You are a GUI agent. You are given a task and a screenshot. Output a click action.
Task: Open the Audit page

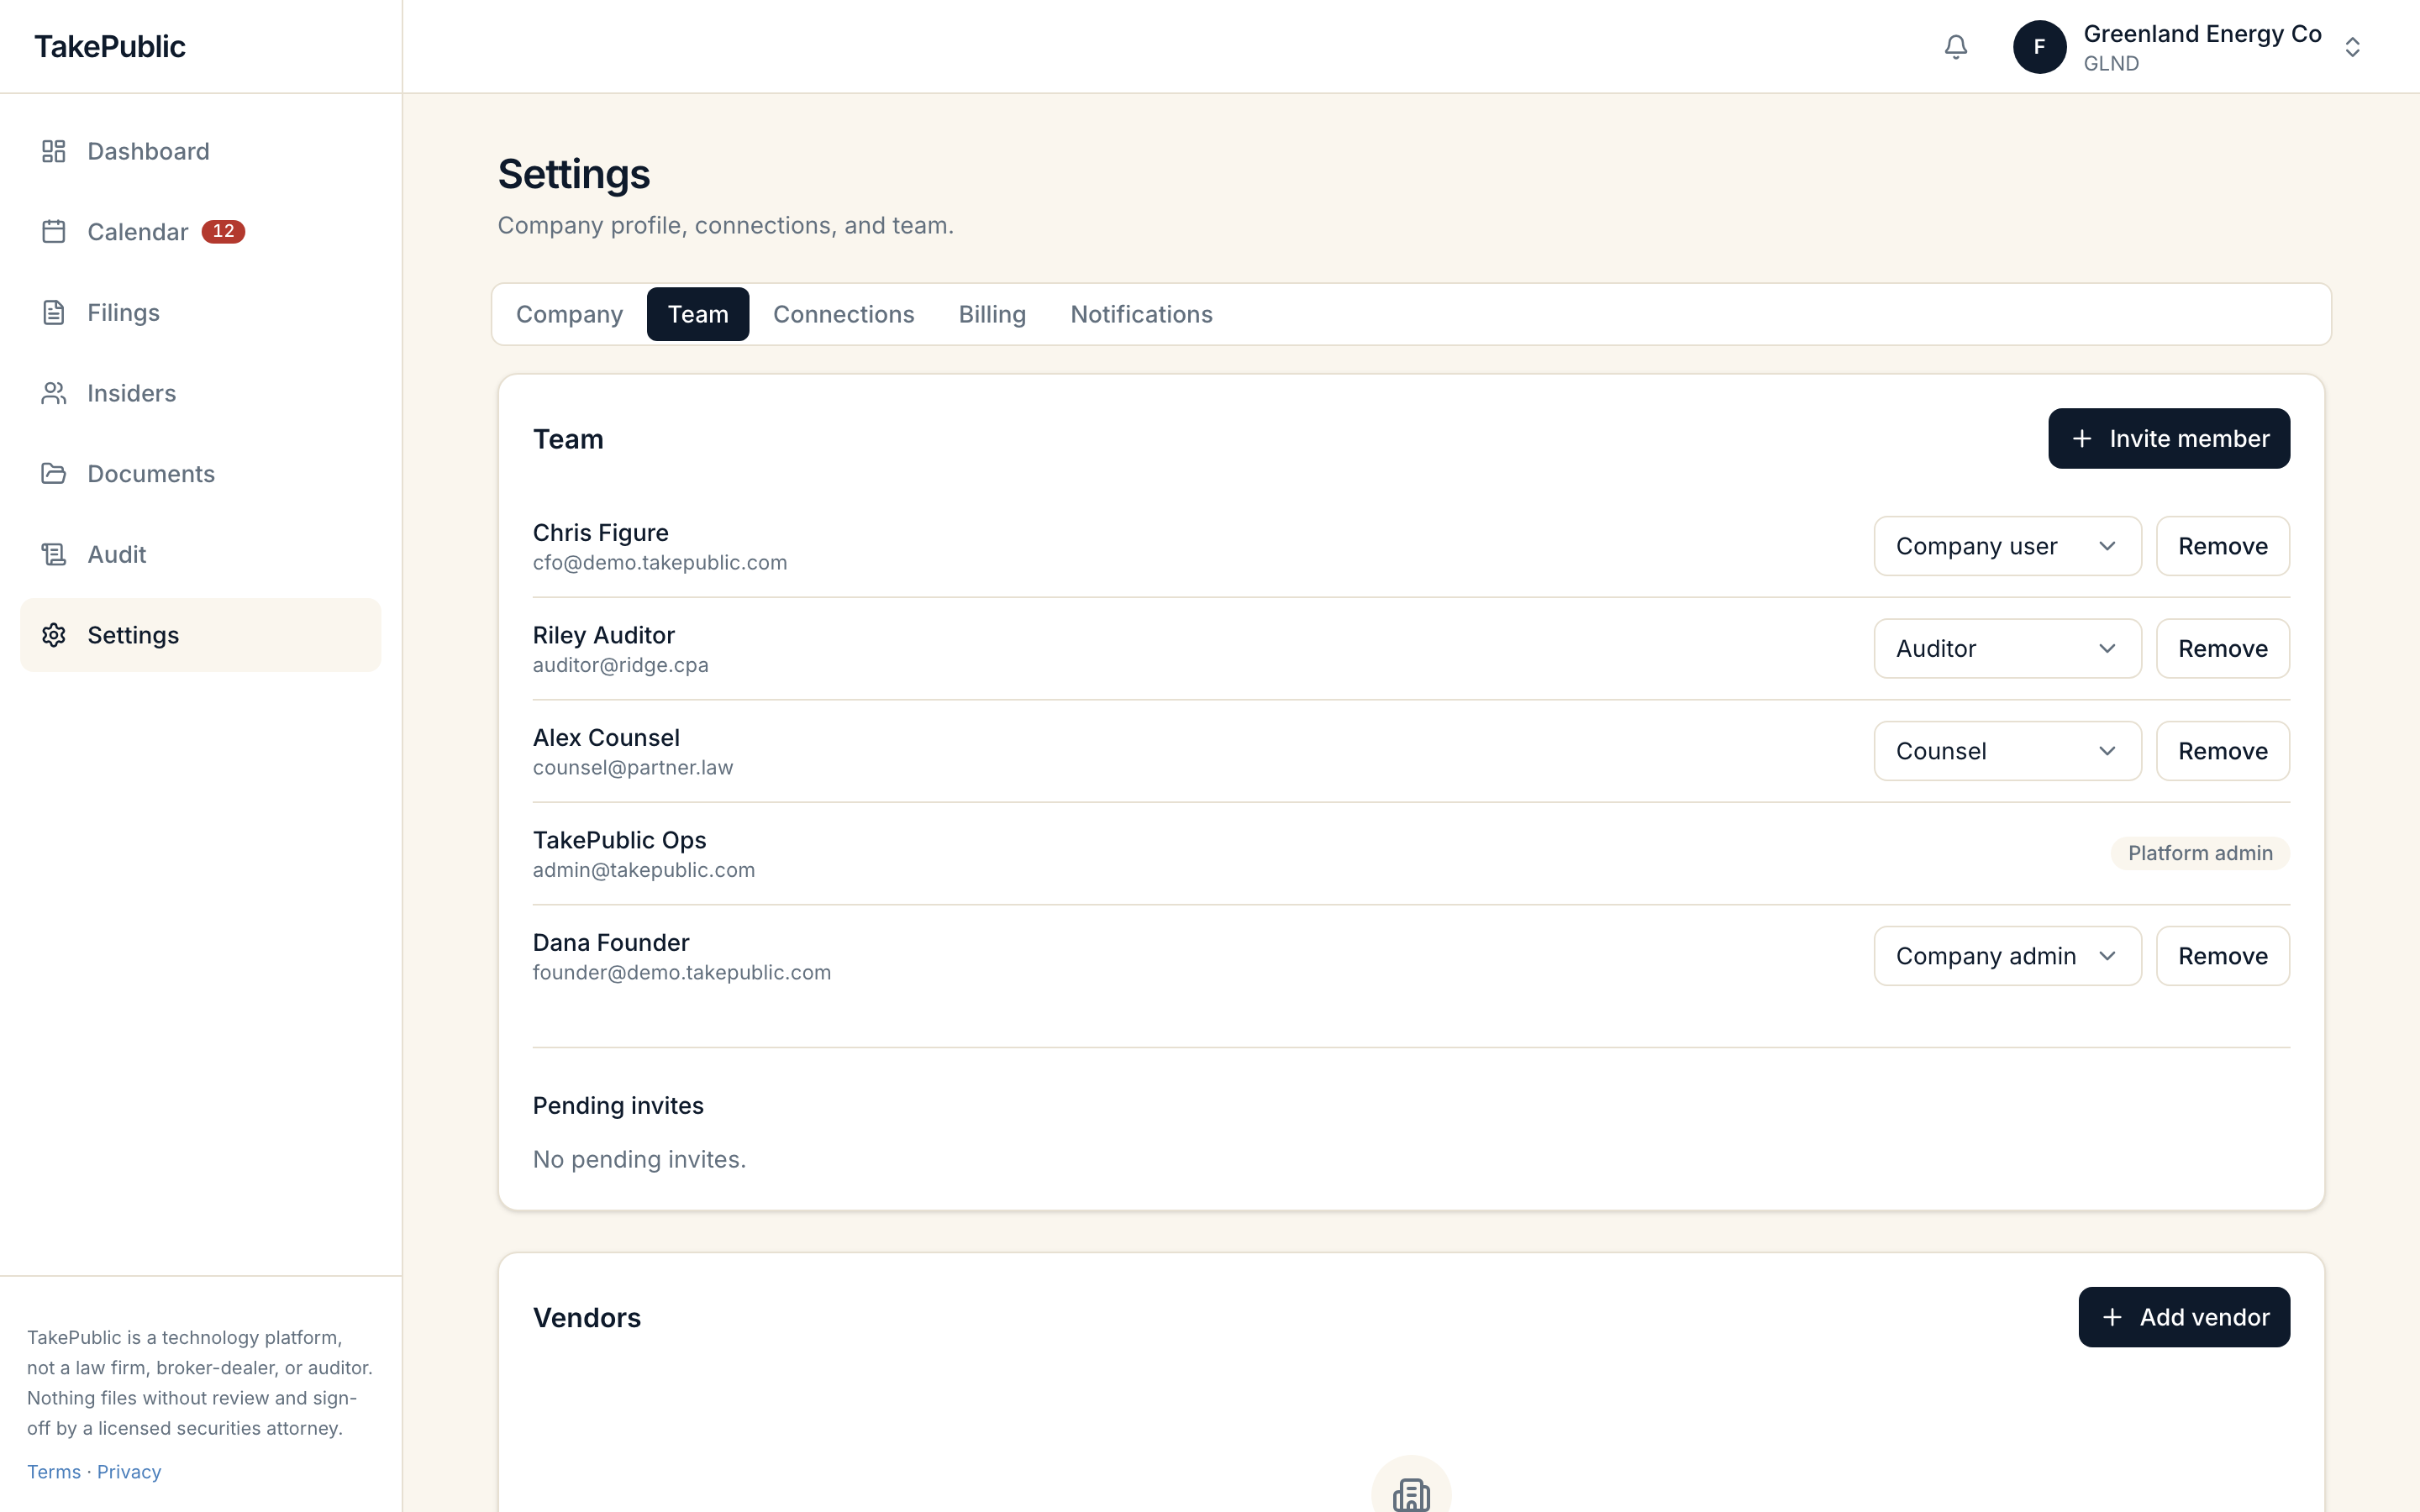tap(200, 554)
